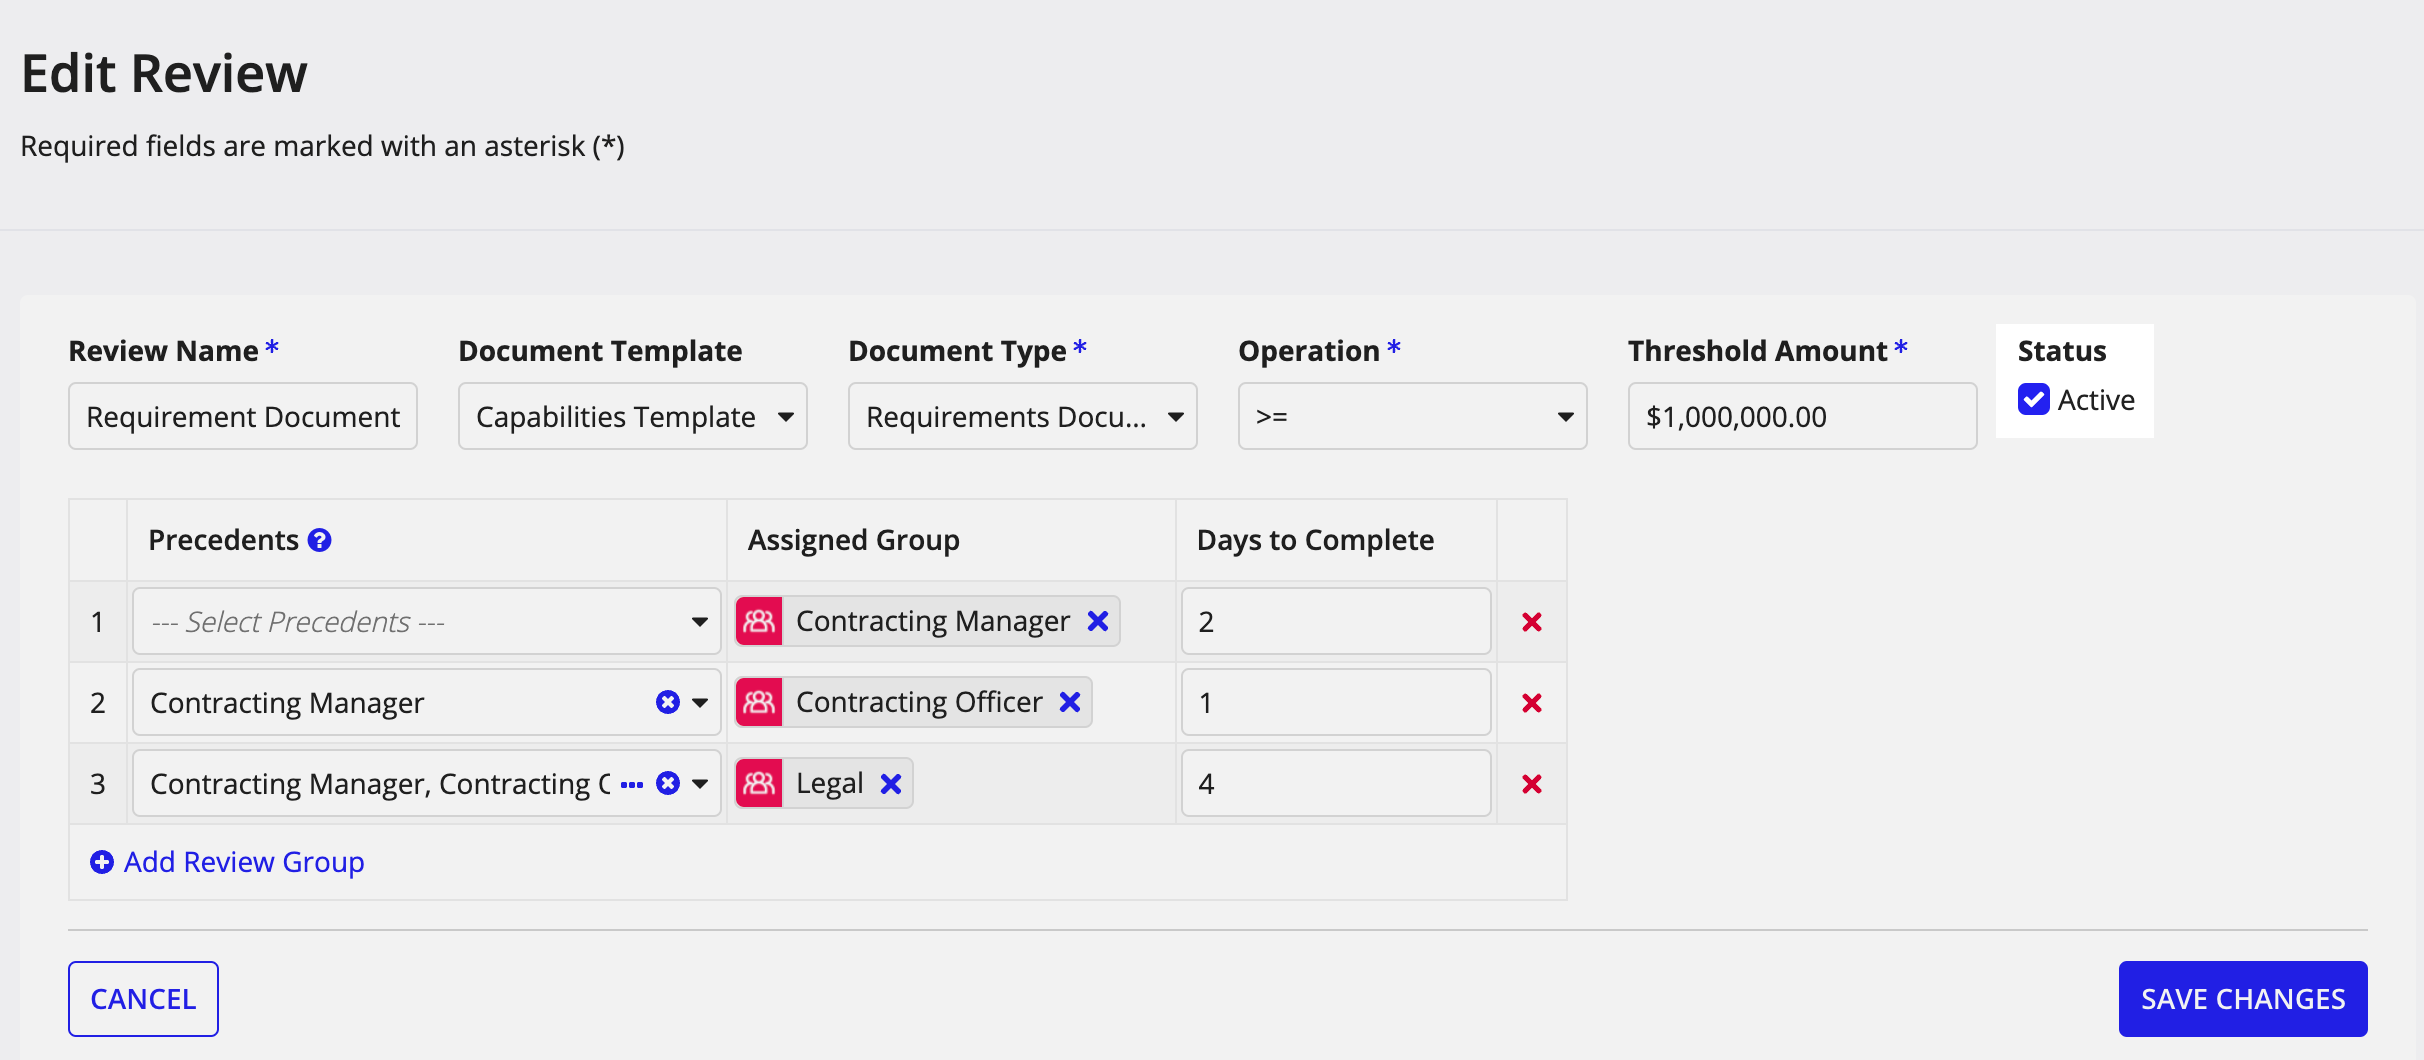Click plus icon beside Add Review Group

[x=102, y=862]
